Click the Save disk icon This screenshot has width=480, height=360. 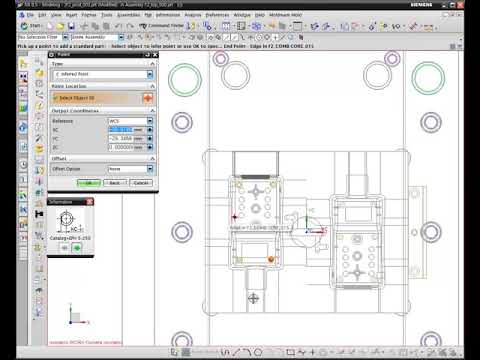point(71,26)
